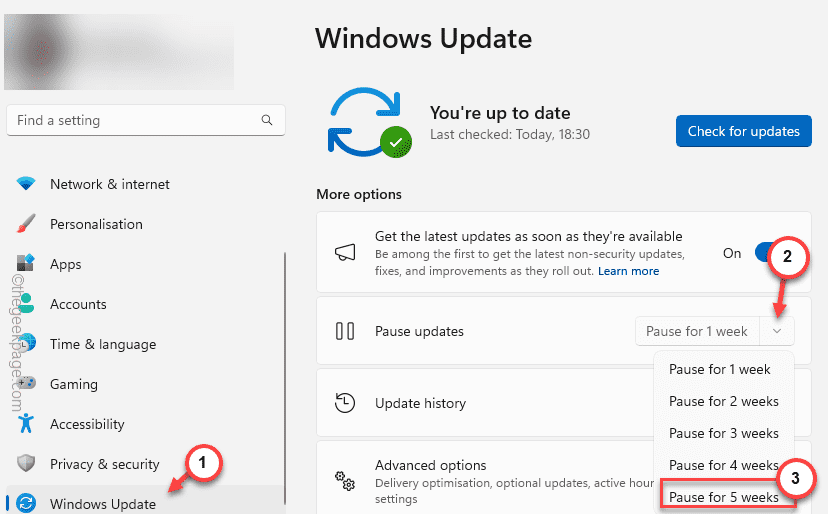The height and width of the screenshot is (514, 828).
Task: Open Update history
Action: pyautogui.click(x=563, y=403)
